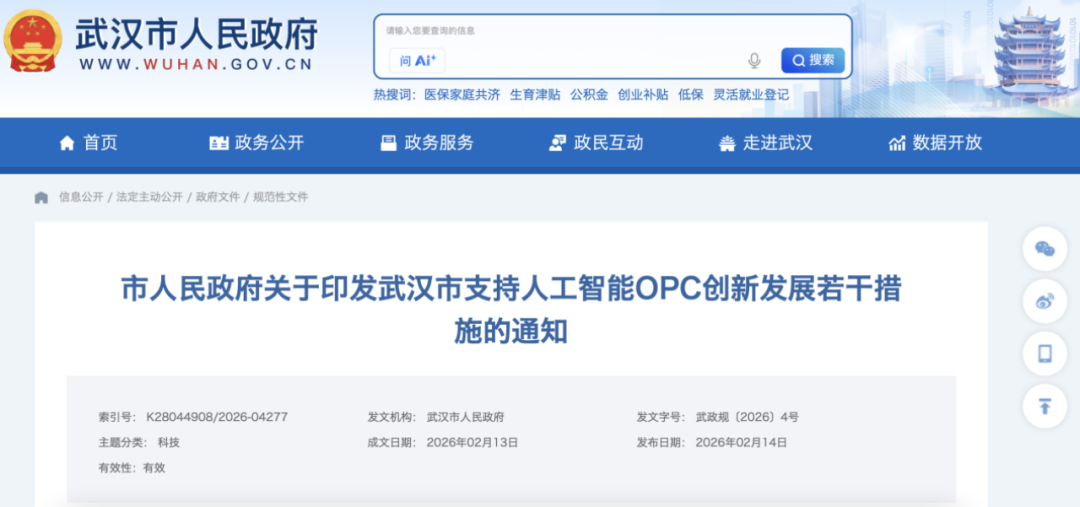The width and height of the screenshot is (1080, 507).
Task: Open the 数据开放 navigation item
Action: coord(935,143)
